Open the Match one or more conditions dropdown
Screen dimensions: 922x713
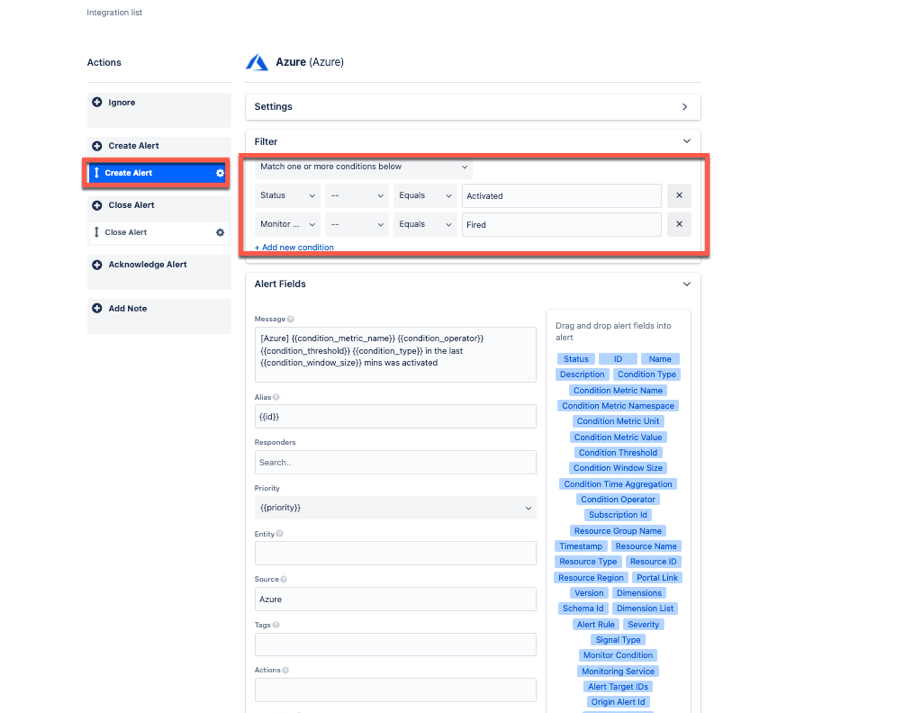363,167
